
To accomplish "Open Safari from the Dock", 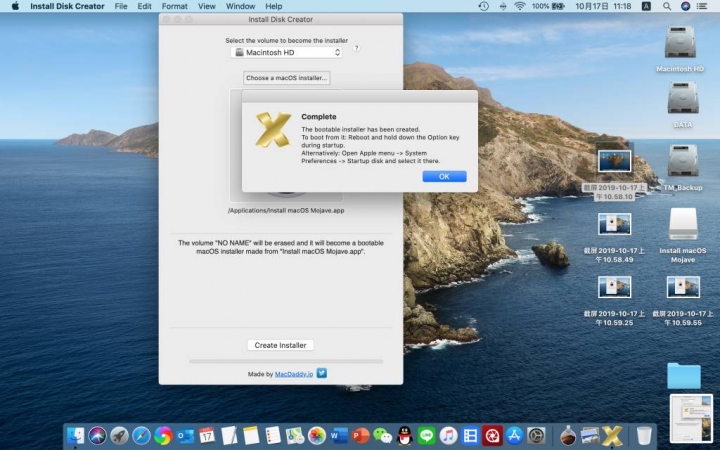I will click(141, 435).
